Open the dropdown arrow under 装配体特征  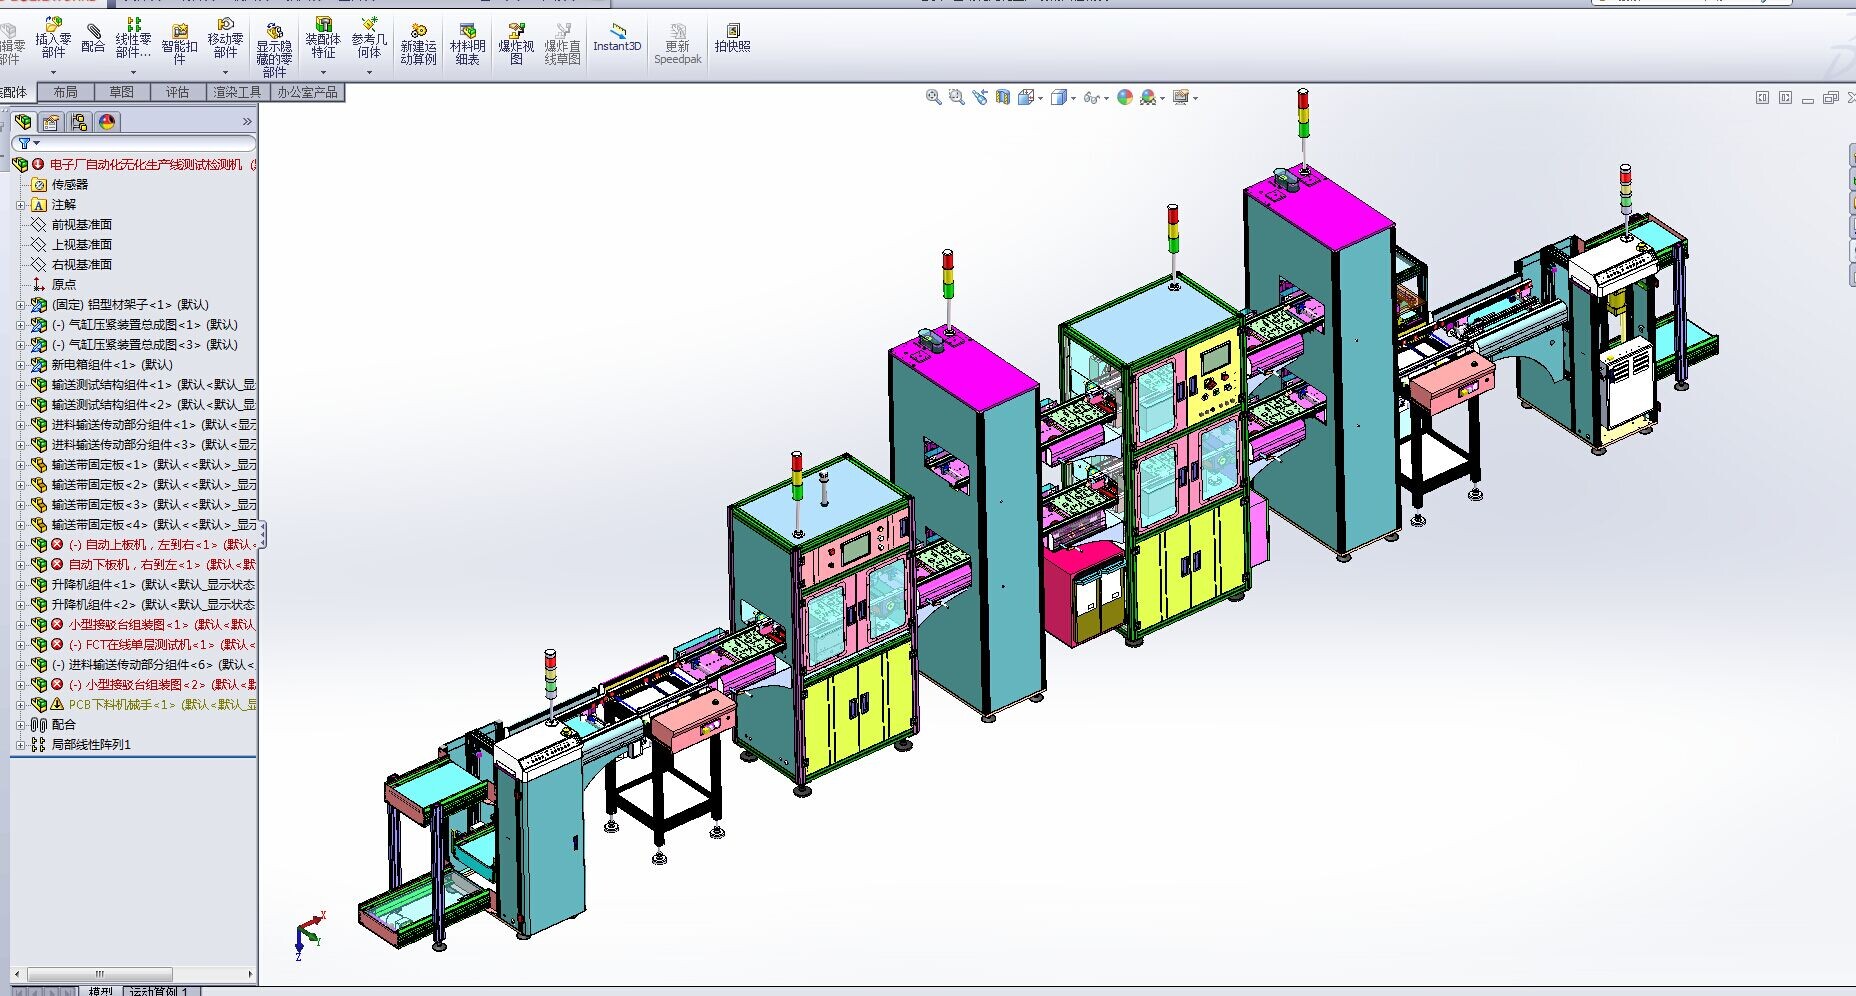tap(323, 72)
